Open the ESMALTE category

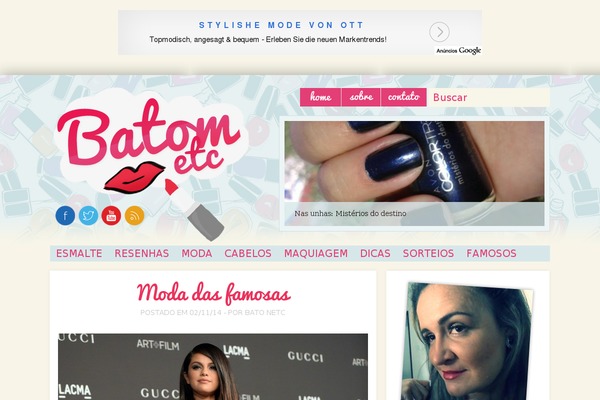[x=79, y=253]
